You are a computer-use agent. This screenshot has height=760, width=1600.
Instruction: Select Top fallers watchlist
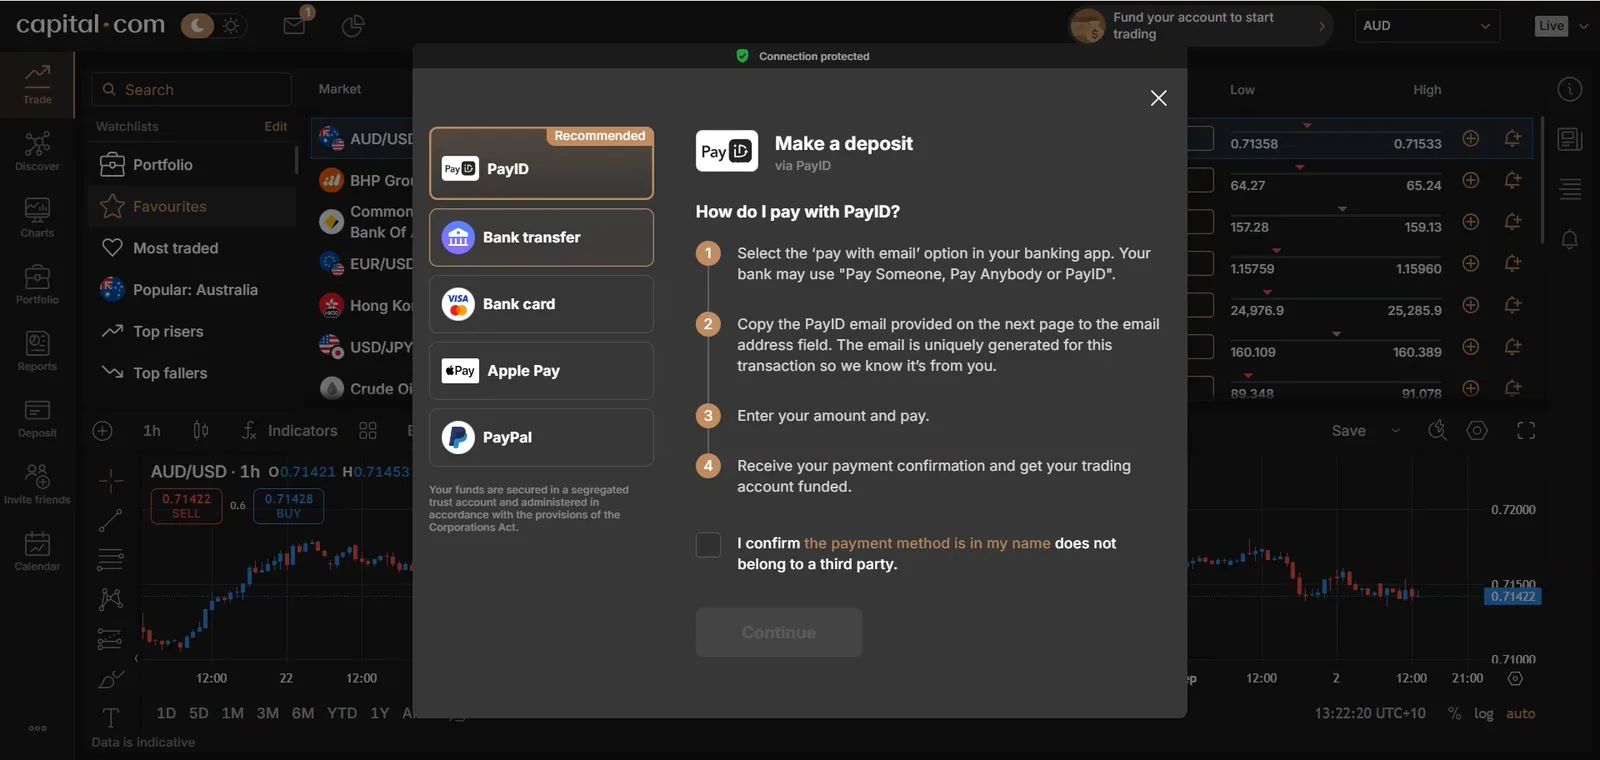click(x=192, y=373)
